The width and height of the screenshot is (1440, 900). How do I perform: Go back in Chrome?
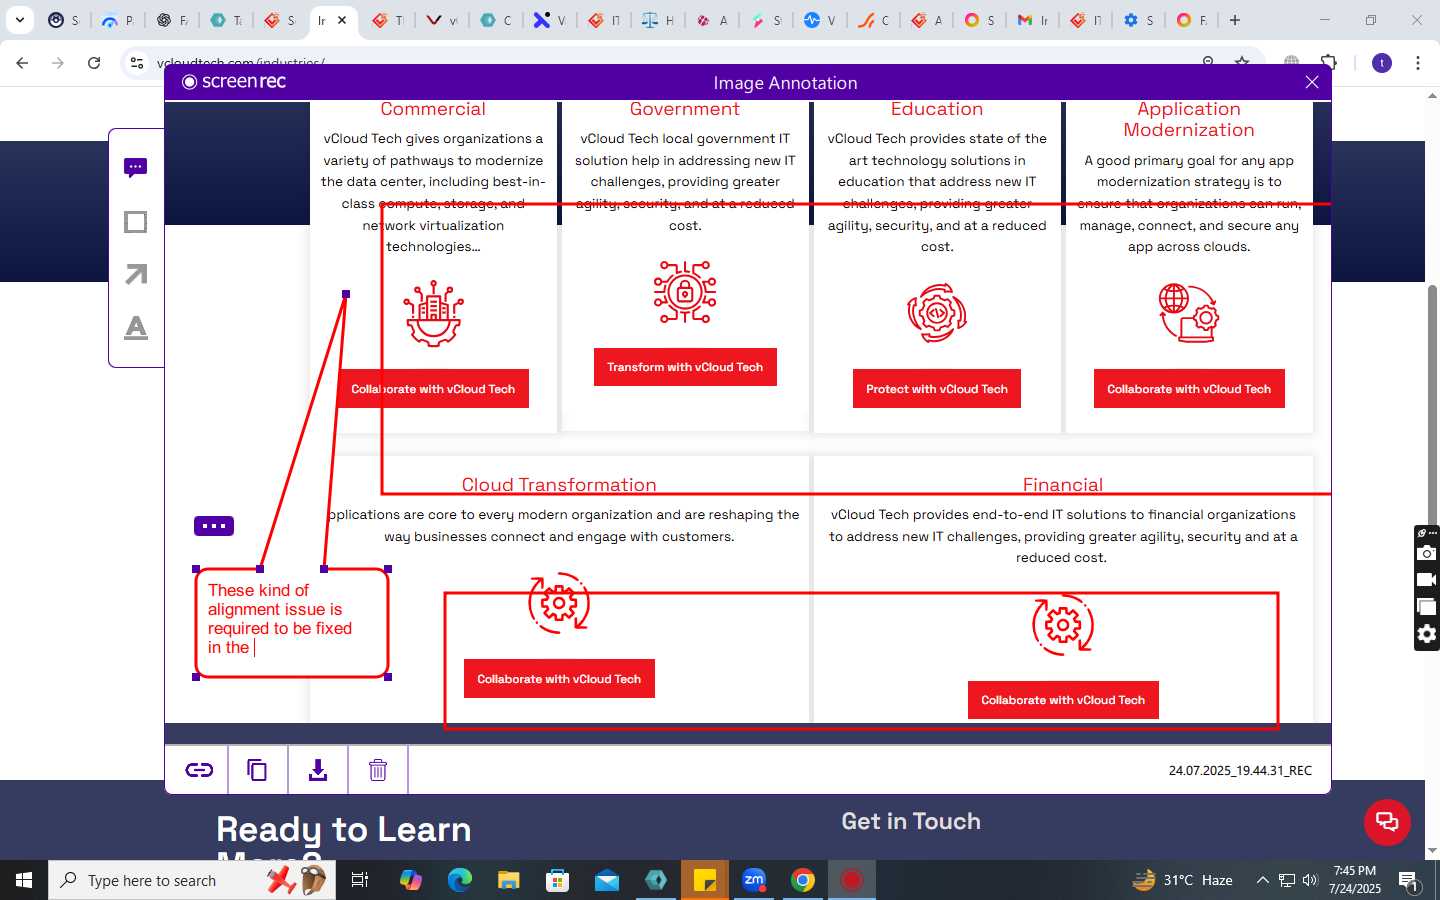click(22, 62)
